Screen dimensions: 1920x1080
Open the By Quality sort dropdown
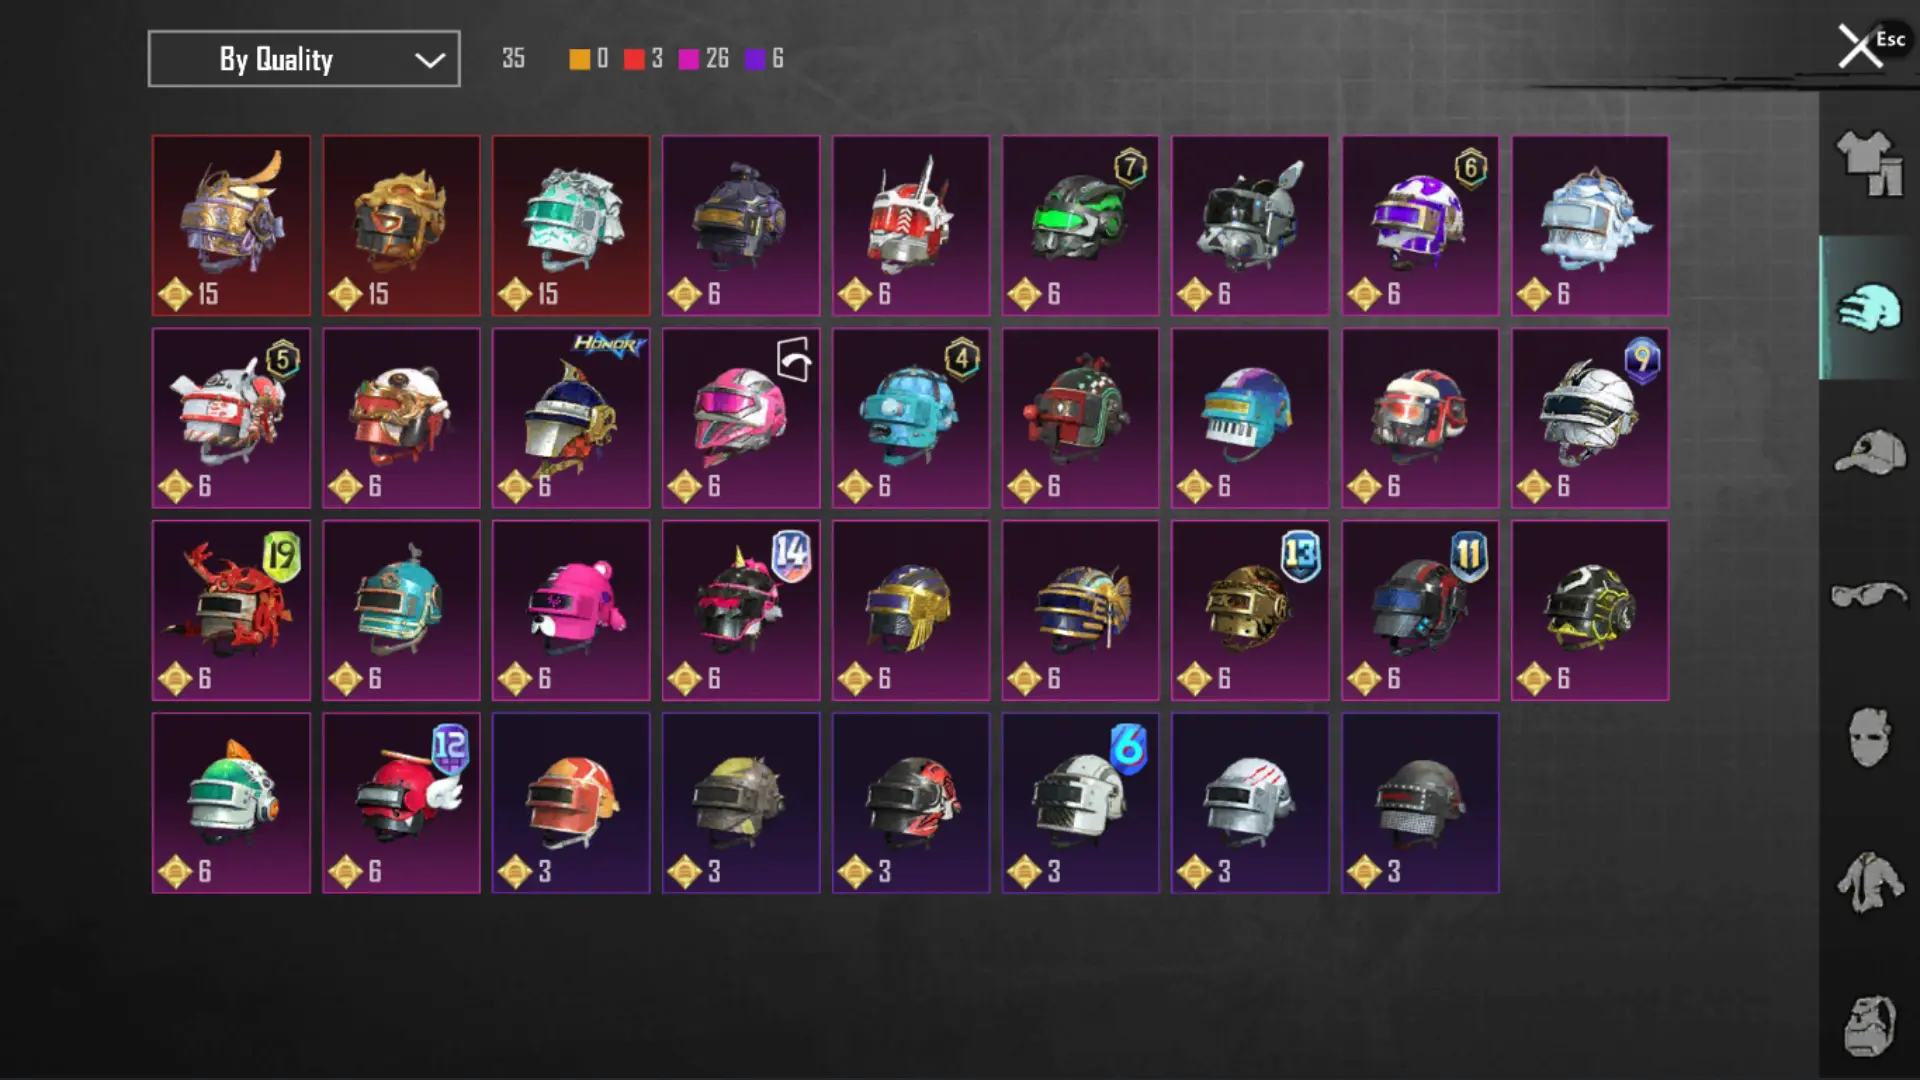click(304, 59)
